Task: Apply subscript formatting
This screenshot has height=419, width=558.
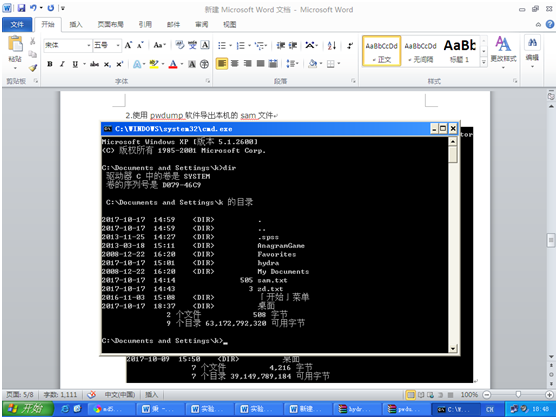Action: (x=107, y=64)
